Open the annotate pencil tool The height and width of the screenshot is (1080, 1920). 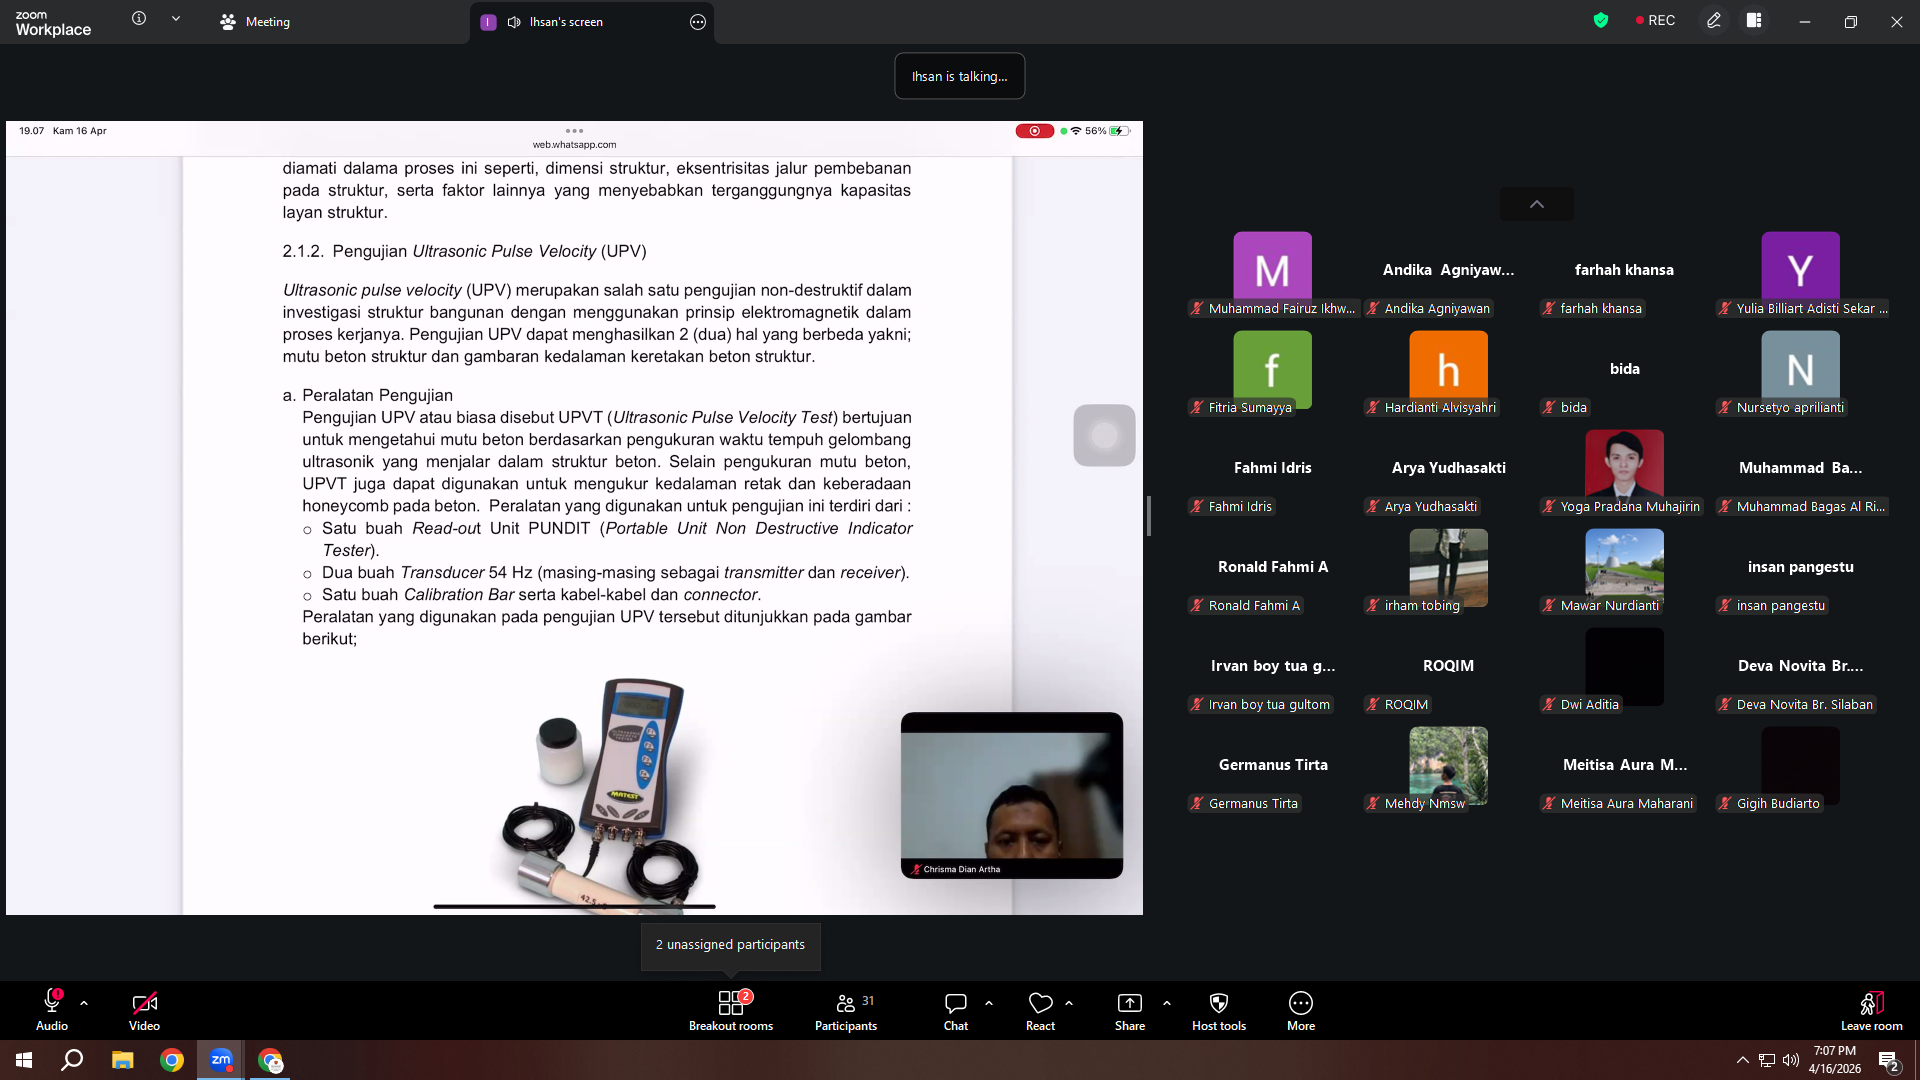point(1714,20)
